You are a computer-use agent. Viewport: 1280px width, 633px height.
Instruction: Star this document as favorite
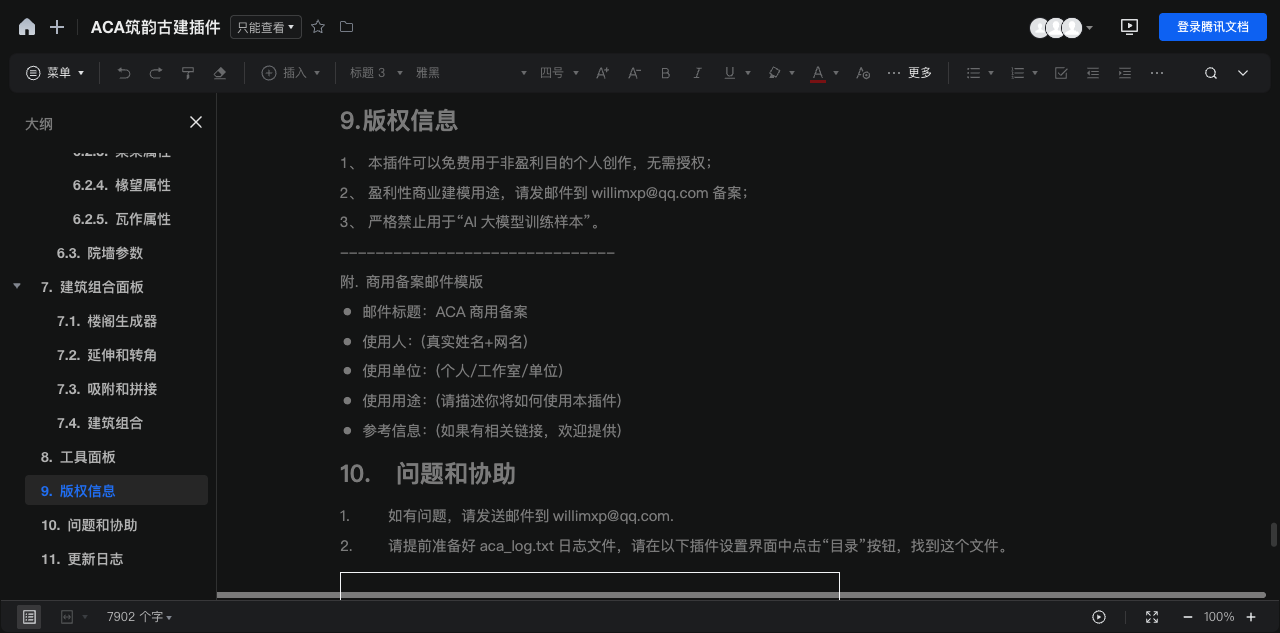(318, 27)
